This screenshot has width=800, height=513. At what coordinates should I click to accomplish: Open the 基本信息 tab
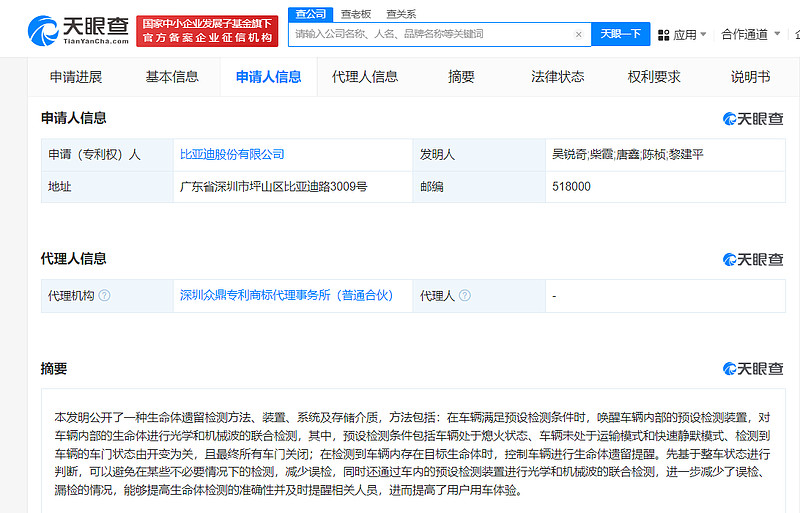coord(172,77)
